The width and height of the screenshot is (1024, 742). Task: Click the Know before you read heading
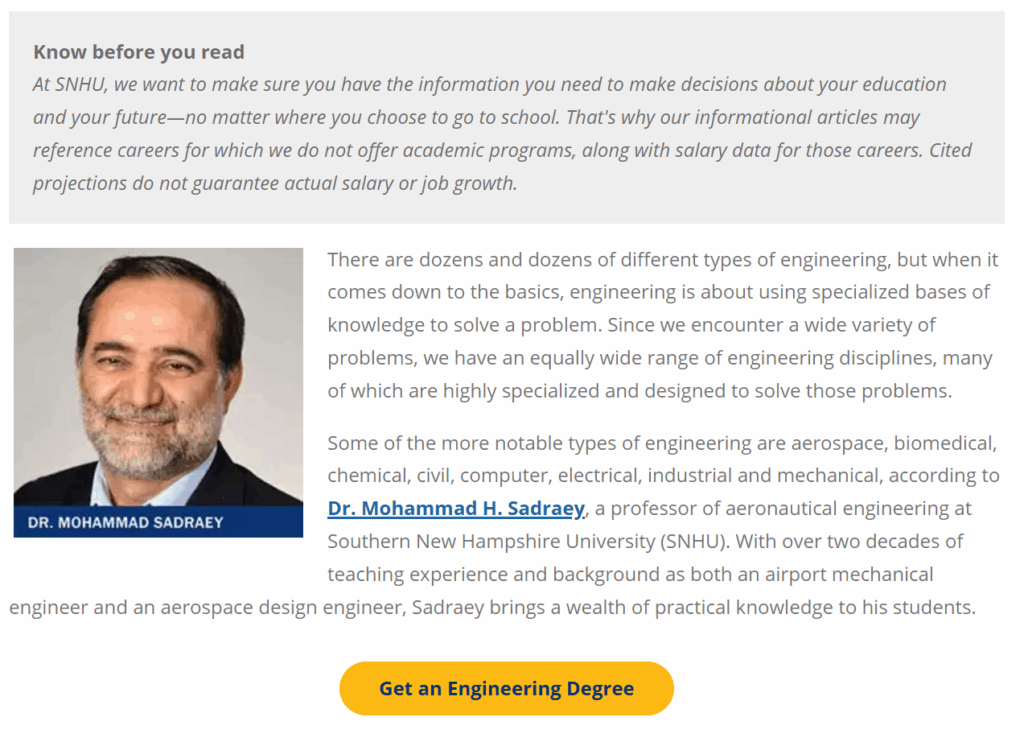point(138,52)
